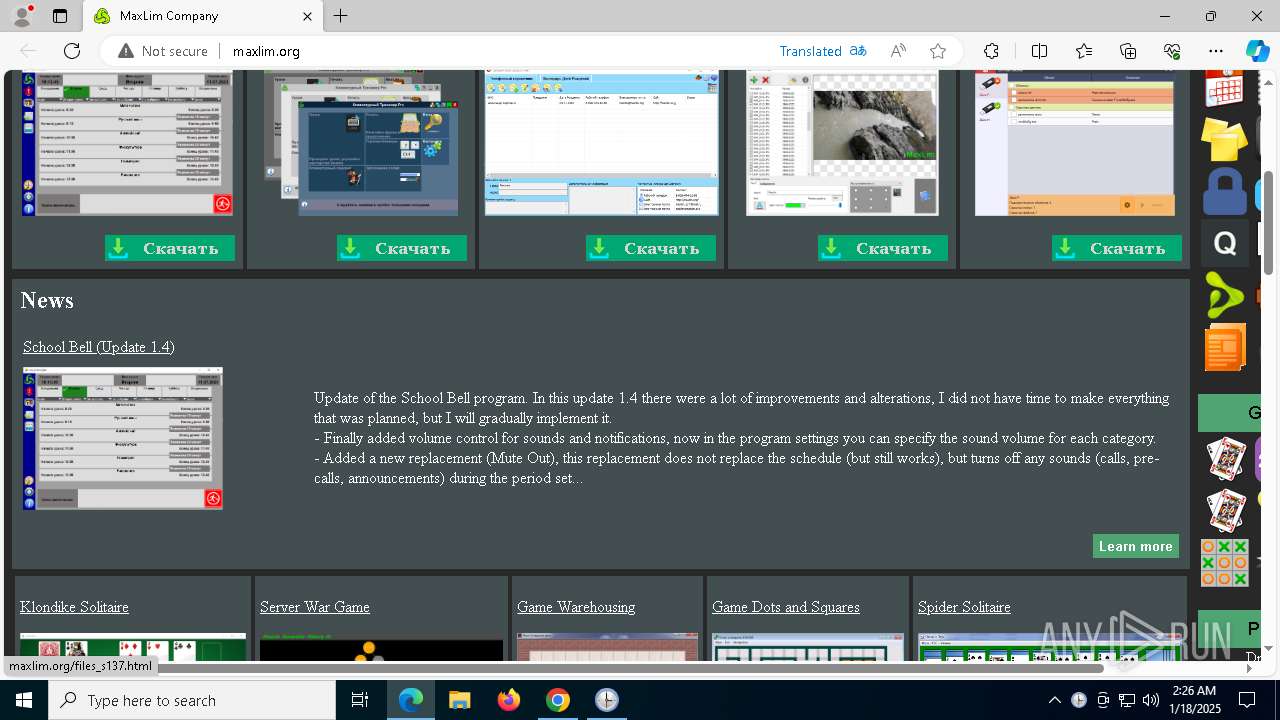Refresh the page with the reload icon
1280x720 pixels.
pos(72,51)
